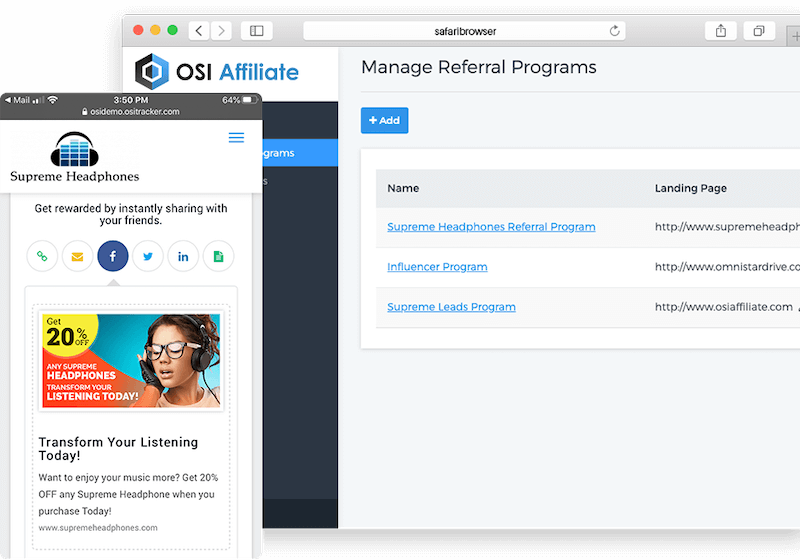Toggle the Safari sidebar panel

[256, 31]
